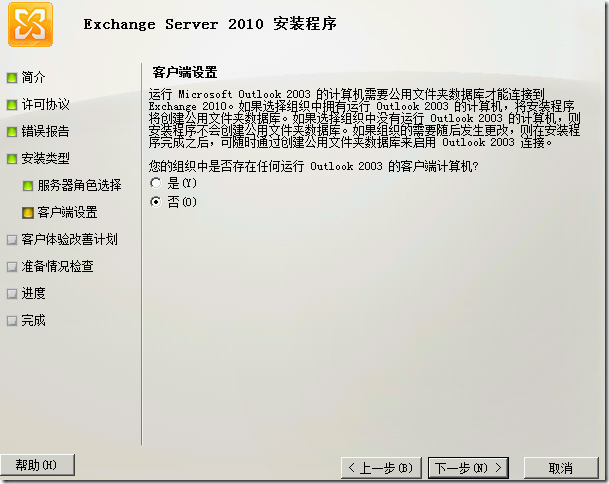This screenshot has width=609, height=484.
Task: Open the 简介 step
Action: [x=33, y=77]
